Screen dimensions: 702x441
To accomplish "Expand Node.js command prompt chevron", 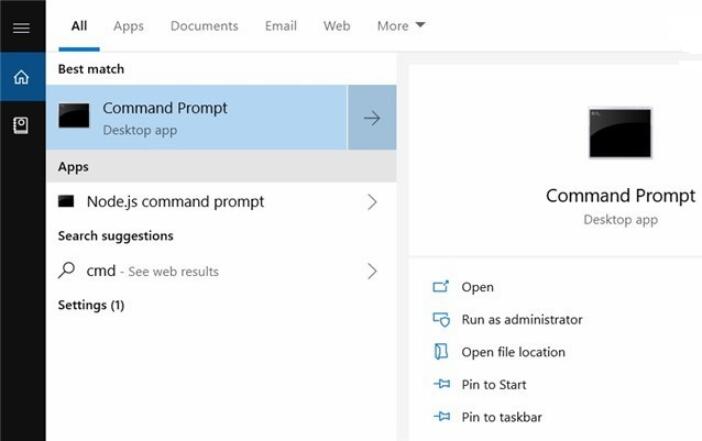I will point(372,202).
